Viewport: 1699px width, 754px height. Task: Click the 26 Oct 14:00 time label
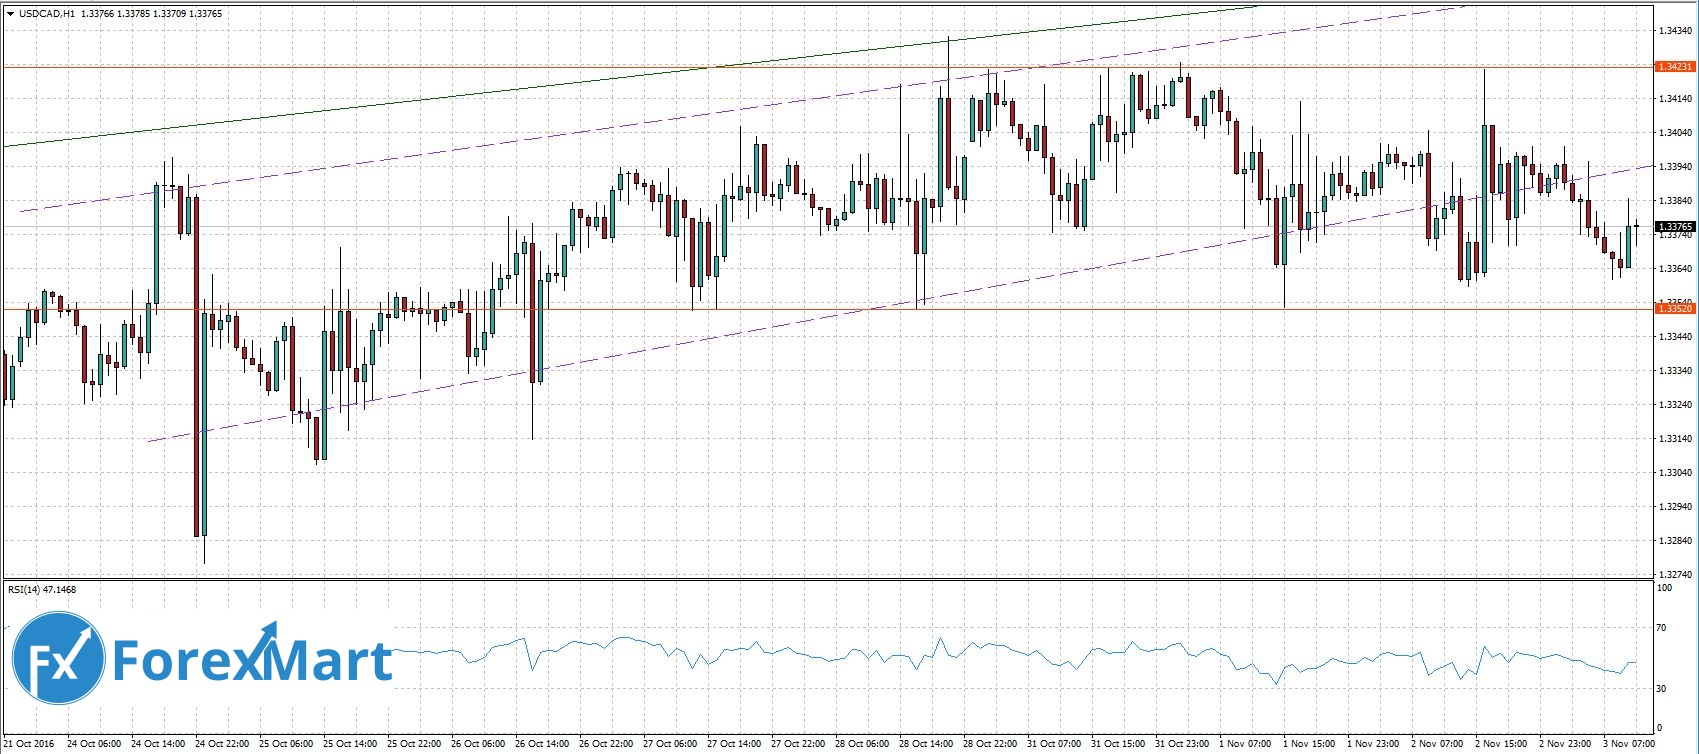(x=542, y=744)
